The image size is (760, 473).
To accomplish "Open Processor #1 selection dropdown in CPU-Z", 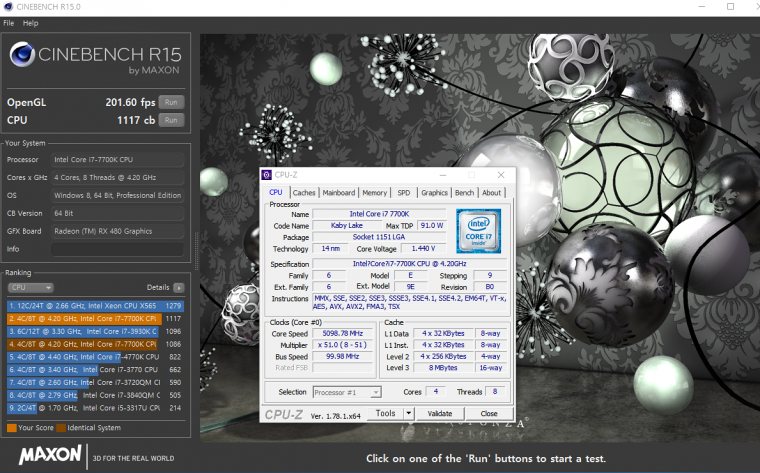I will click(347, 392).
